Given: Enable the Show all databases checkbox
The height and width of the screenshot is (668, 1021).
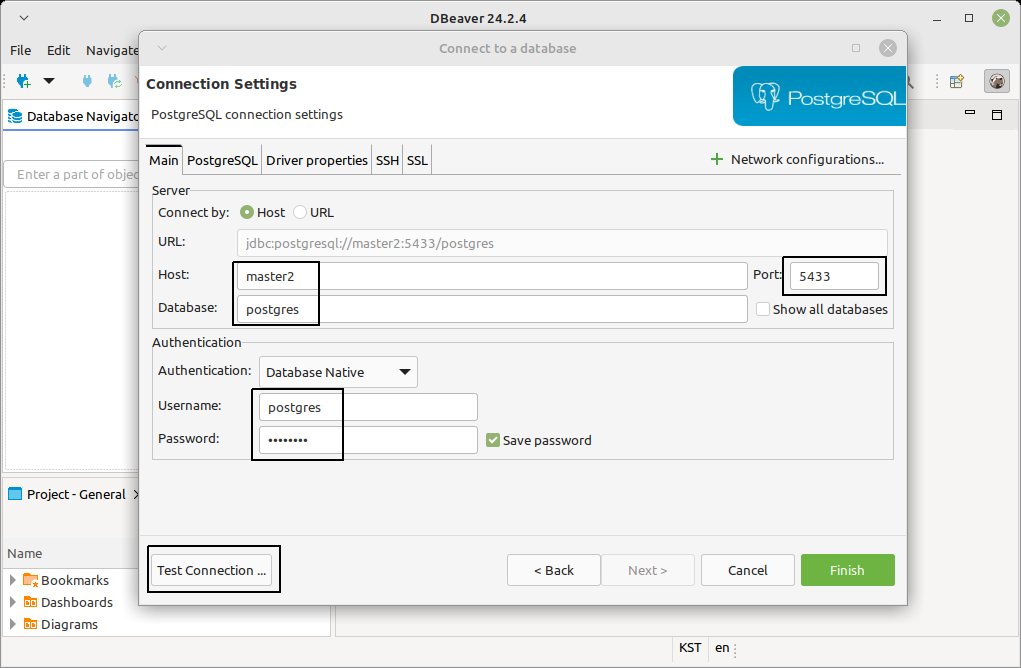Looking at the screenshot, I should (x=763, y=309).
